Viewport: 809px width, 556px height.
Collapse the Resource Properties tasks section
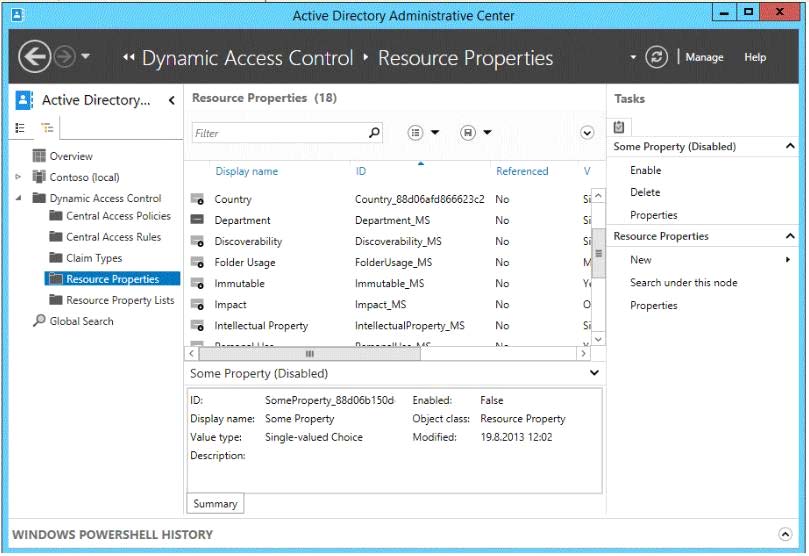790,236
